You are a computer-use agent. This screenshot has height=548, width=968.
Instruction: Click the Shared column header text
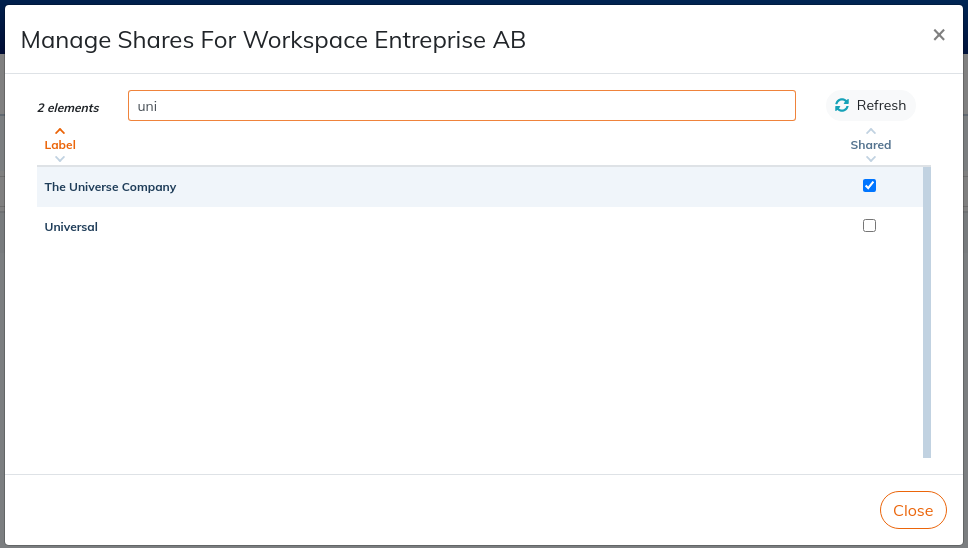(x=870, y=145)
